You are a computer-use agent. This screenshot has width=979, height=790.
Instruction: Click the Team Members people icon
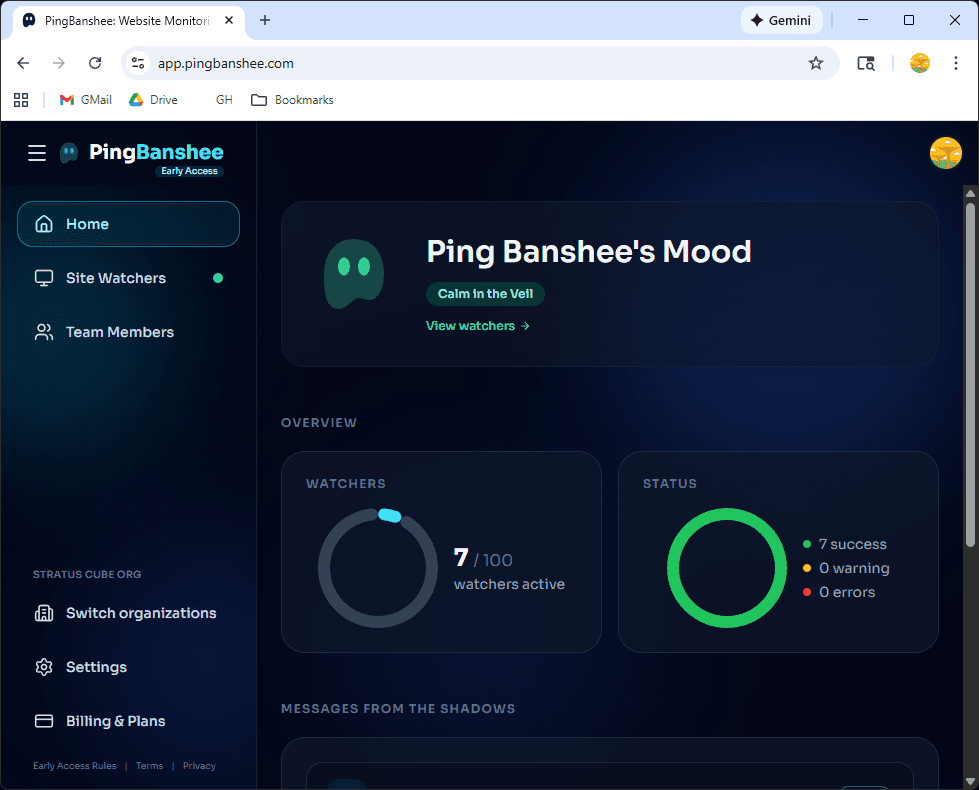point(44,332)
